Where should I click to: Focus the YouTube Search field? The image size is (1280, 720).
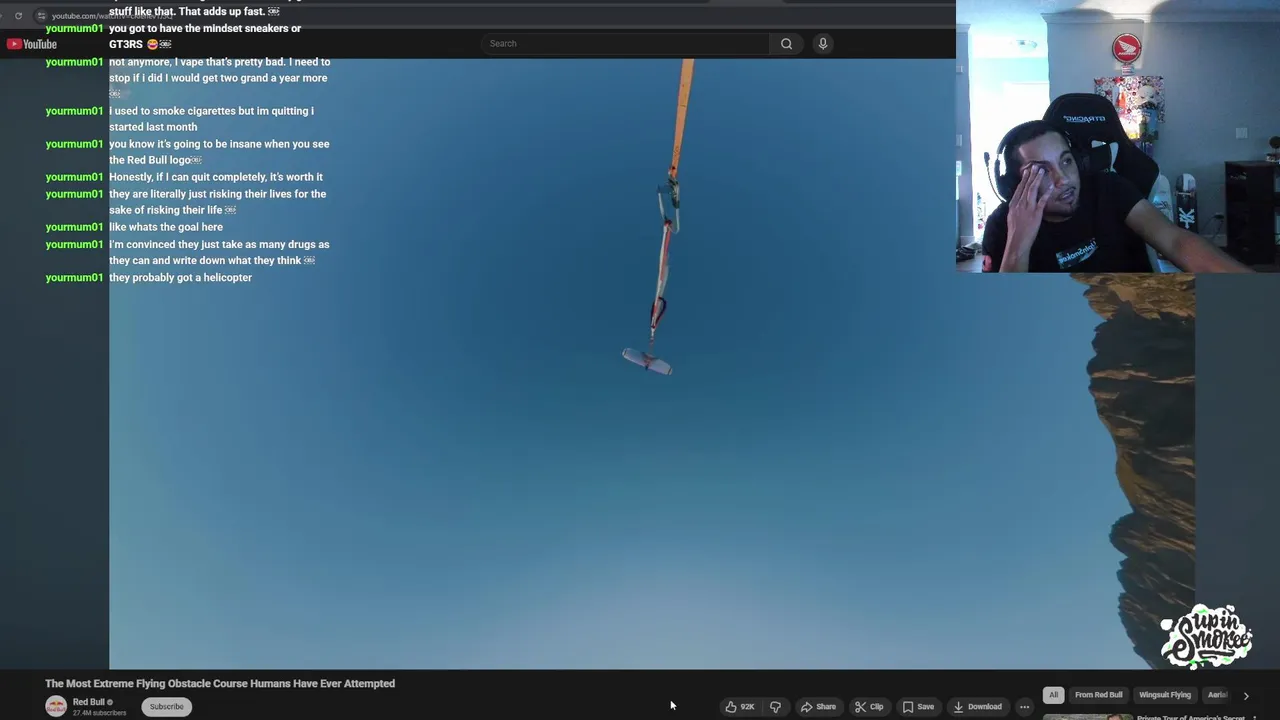[625, 44]
